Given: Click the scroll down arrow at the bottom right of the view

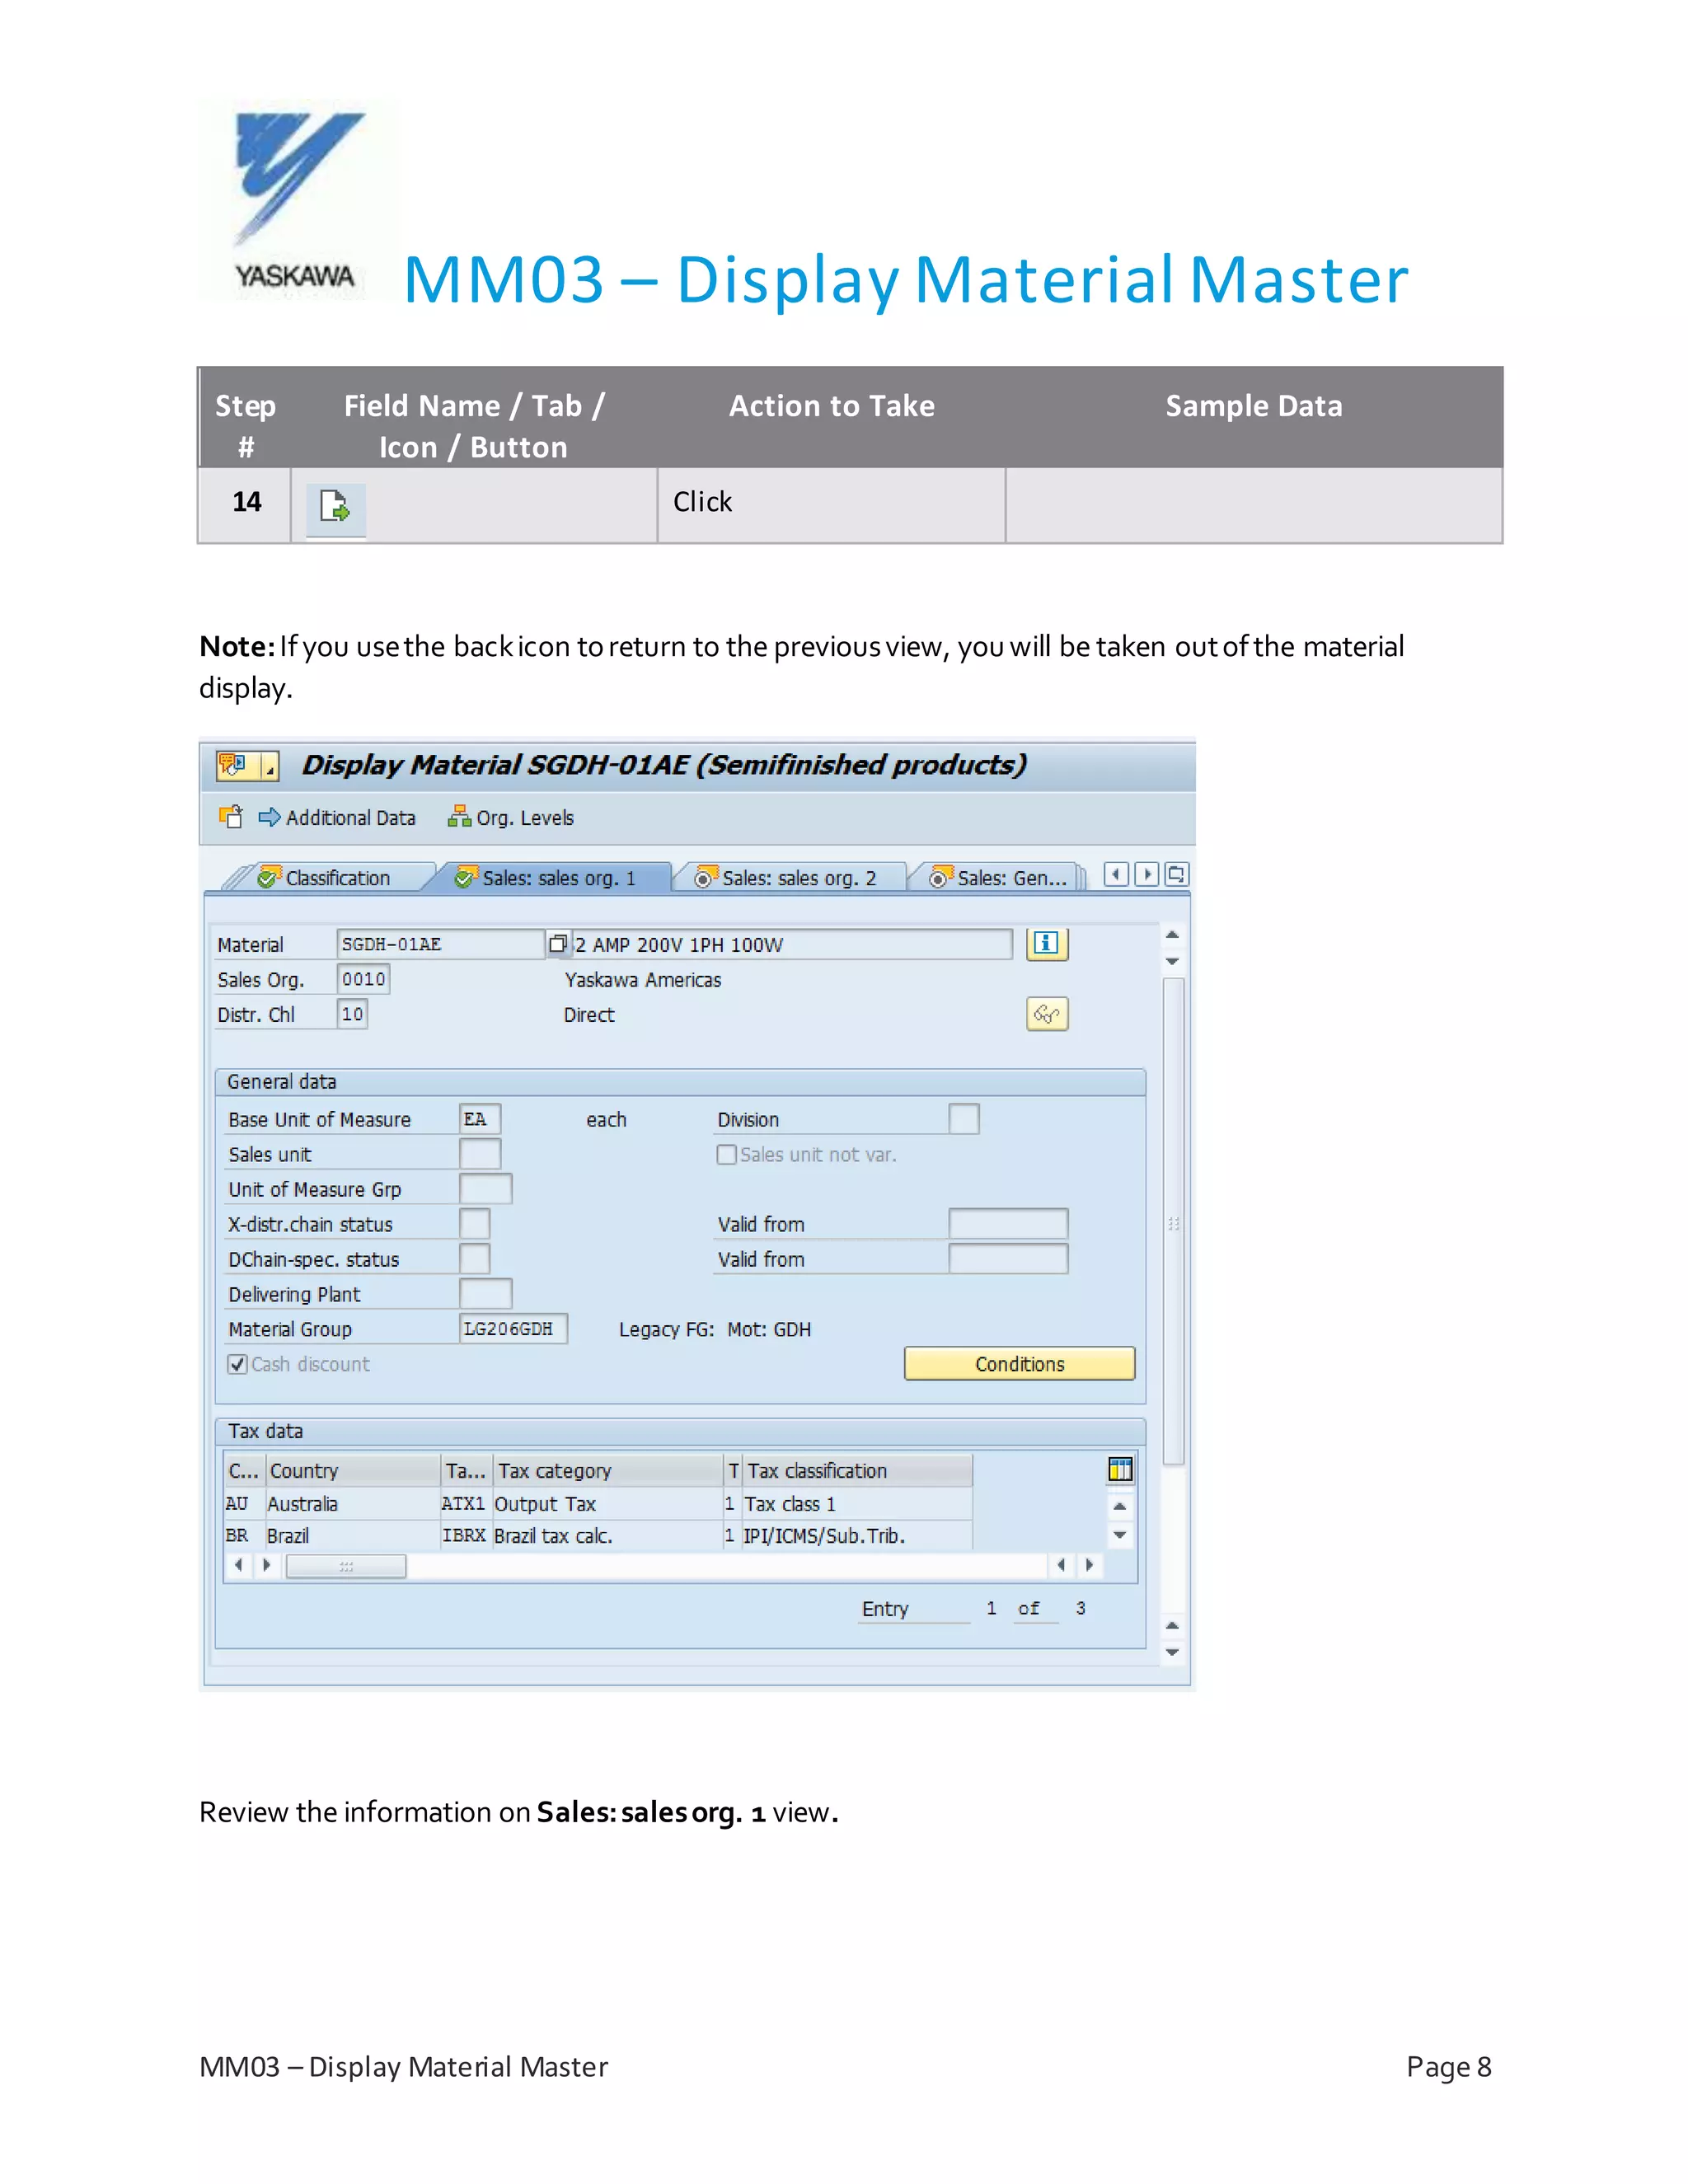Looking at the screenshot, I should [x=1172, y=1653].
